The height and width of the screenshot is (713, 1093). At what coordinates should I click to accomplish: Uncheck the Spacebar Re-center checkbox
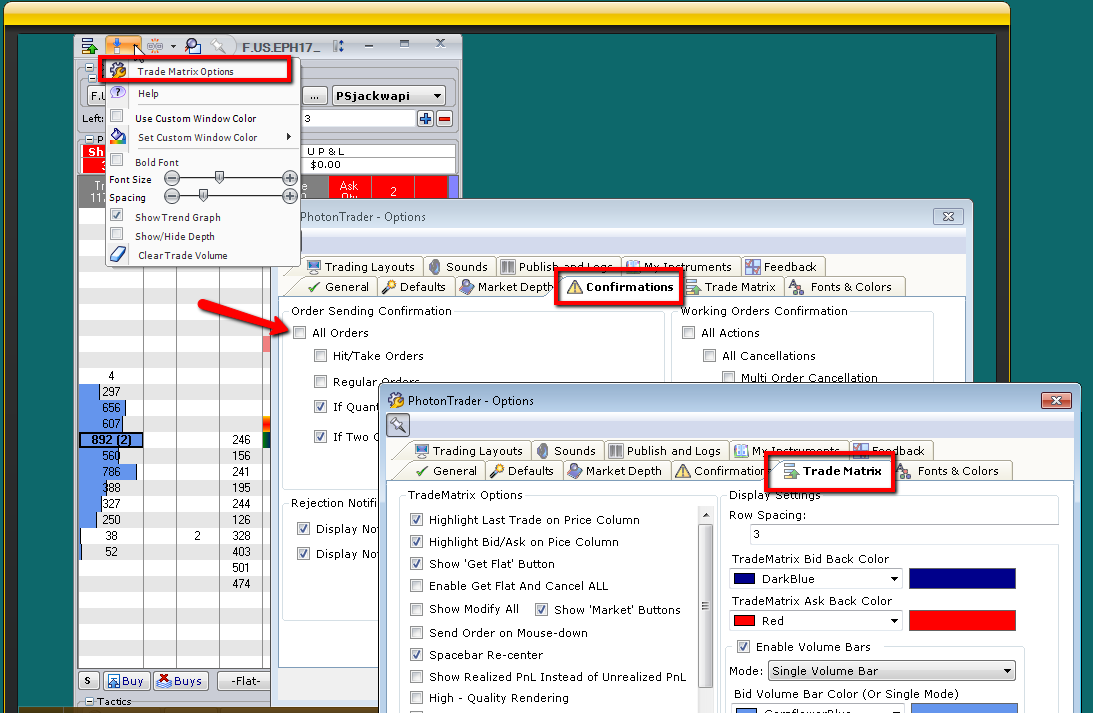coord(416,654)
